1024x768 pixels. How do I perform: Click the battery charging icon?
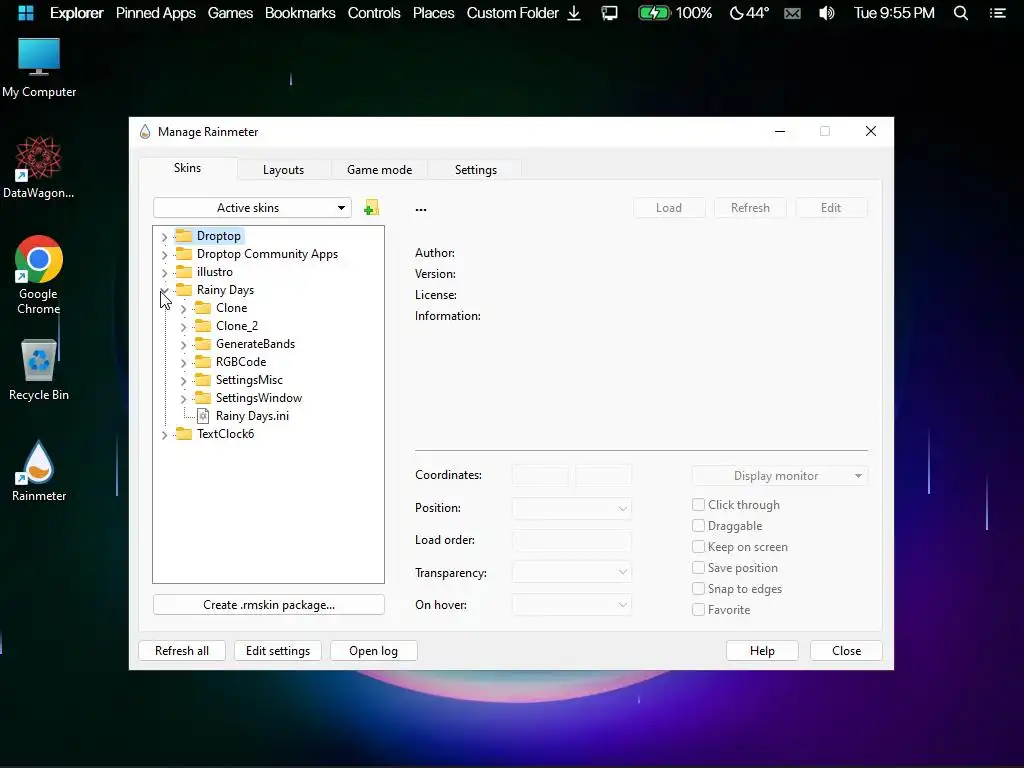pos(654,13)
